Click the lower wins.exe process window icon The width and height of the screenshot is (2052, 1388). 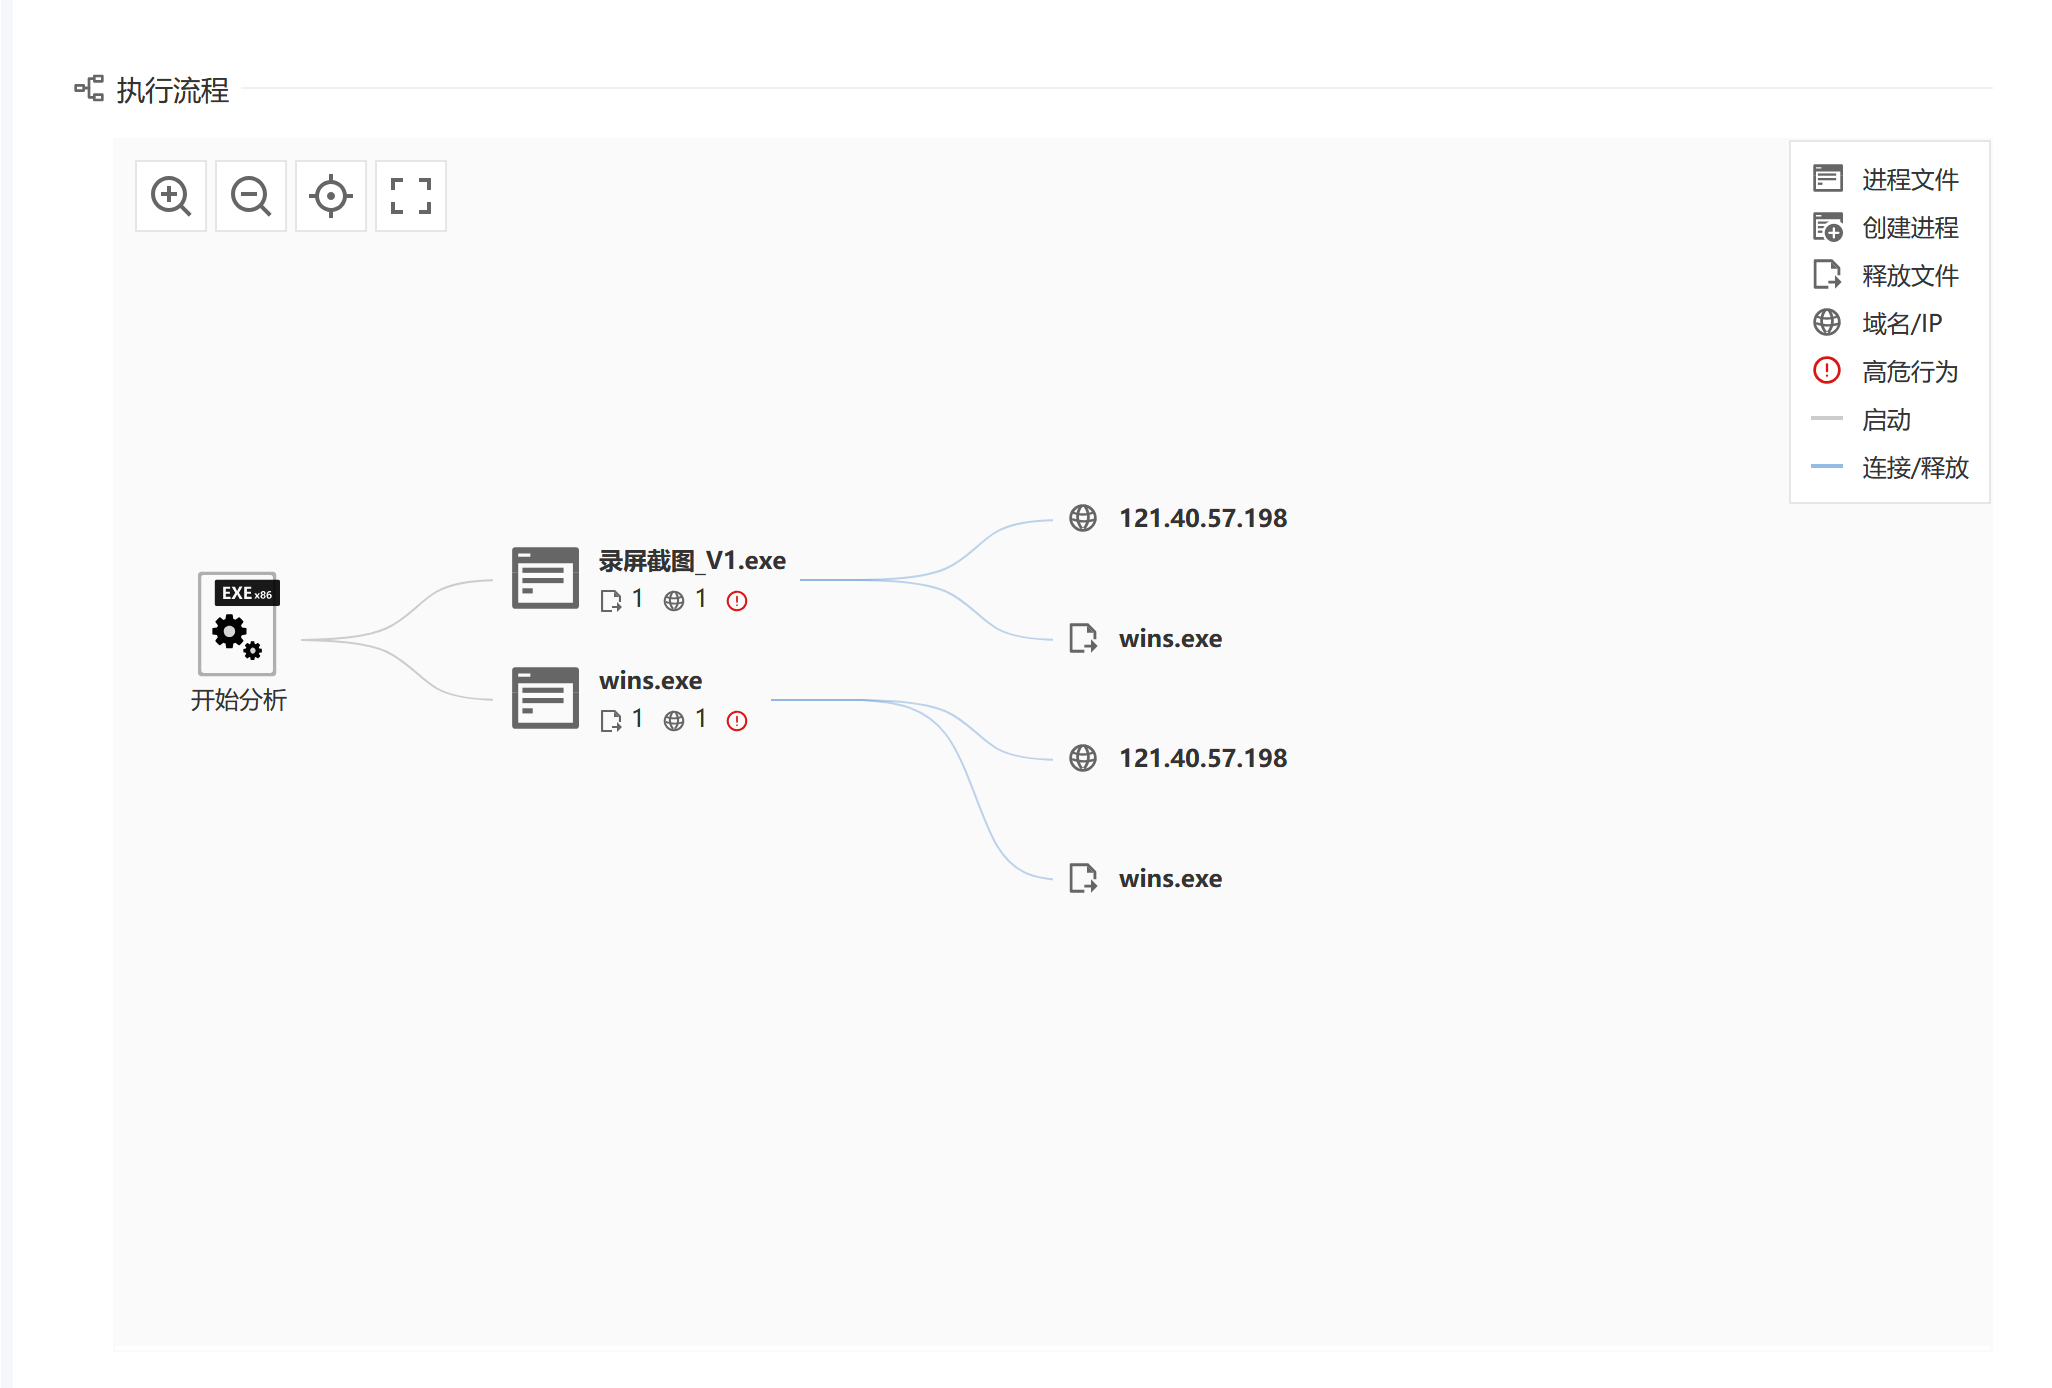545,698
